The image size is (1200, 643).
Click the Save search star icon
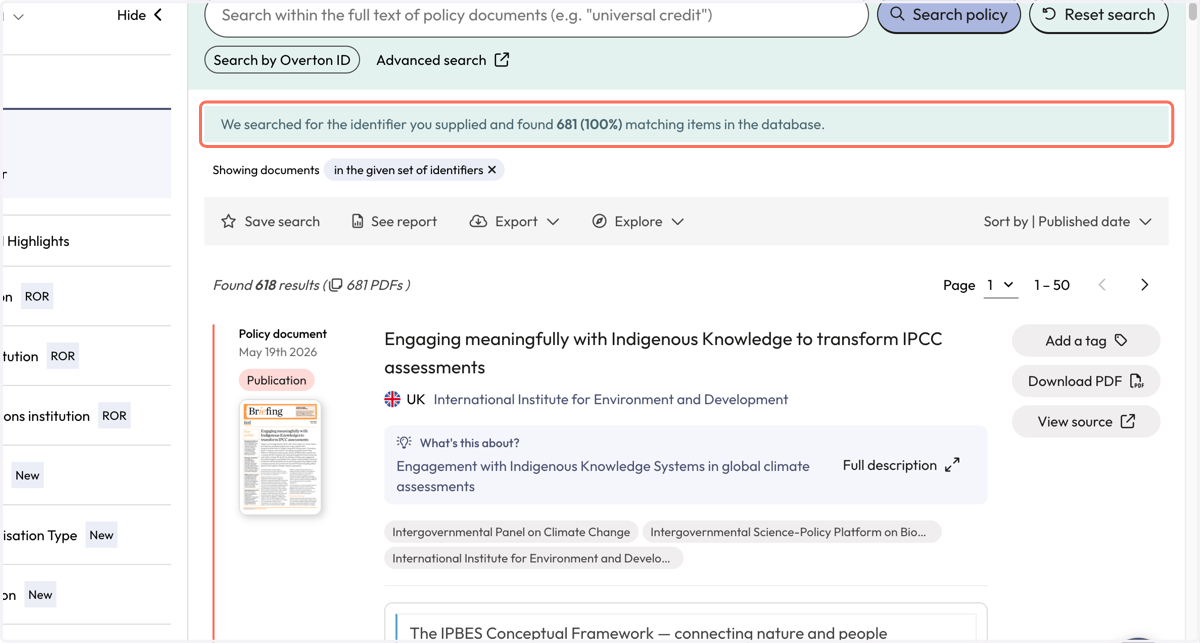228,221
